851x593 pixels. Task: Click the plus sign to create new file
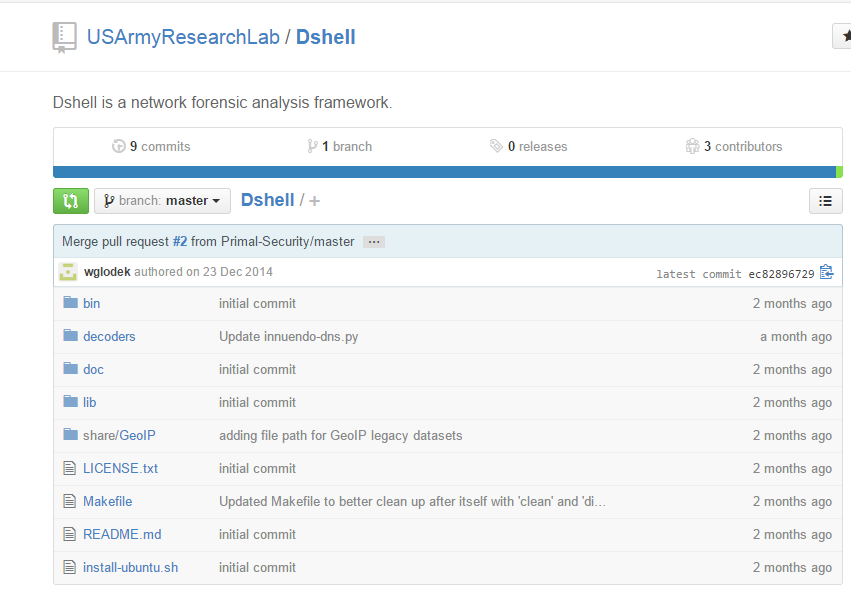314,201
